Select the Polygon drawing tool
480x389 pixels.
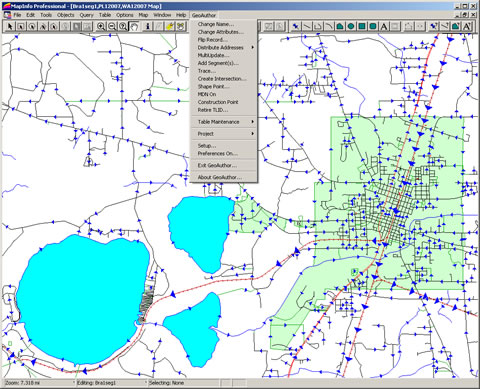(x=340, y=26)
